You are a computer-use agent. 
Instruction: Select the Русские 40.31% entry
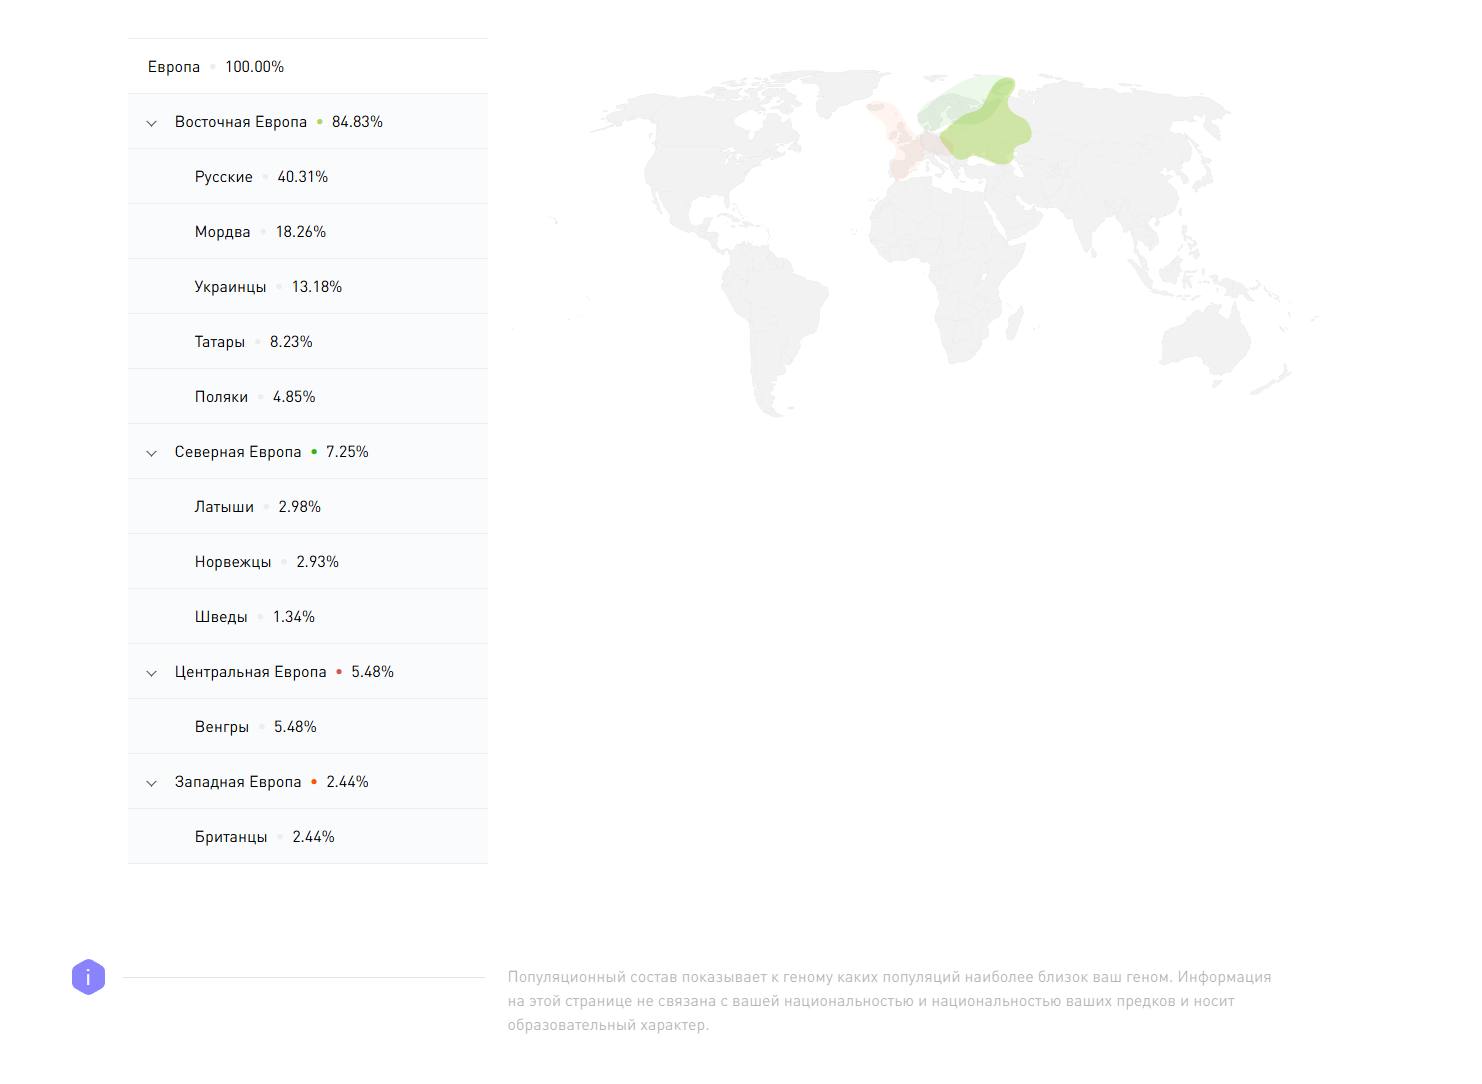[x=261, y=177]
